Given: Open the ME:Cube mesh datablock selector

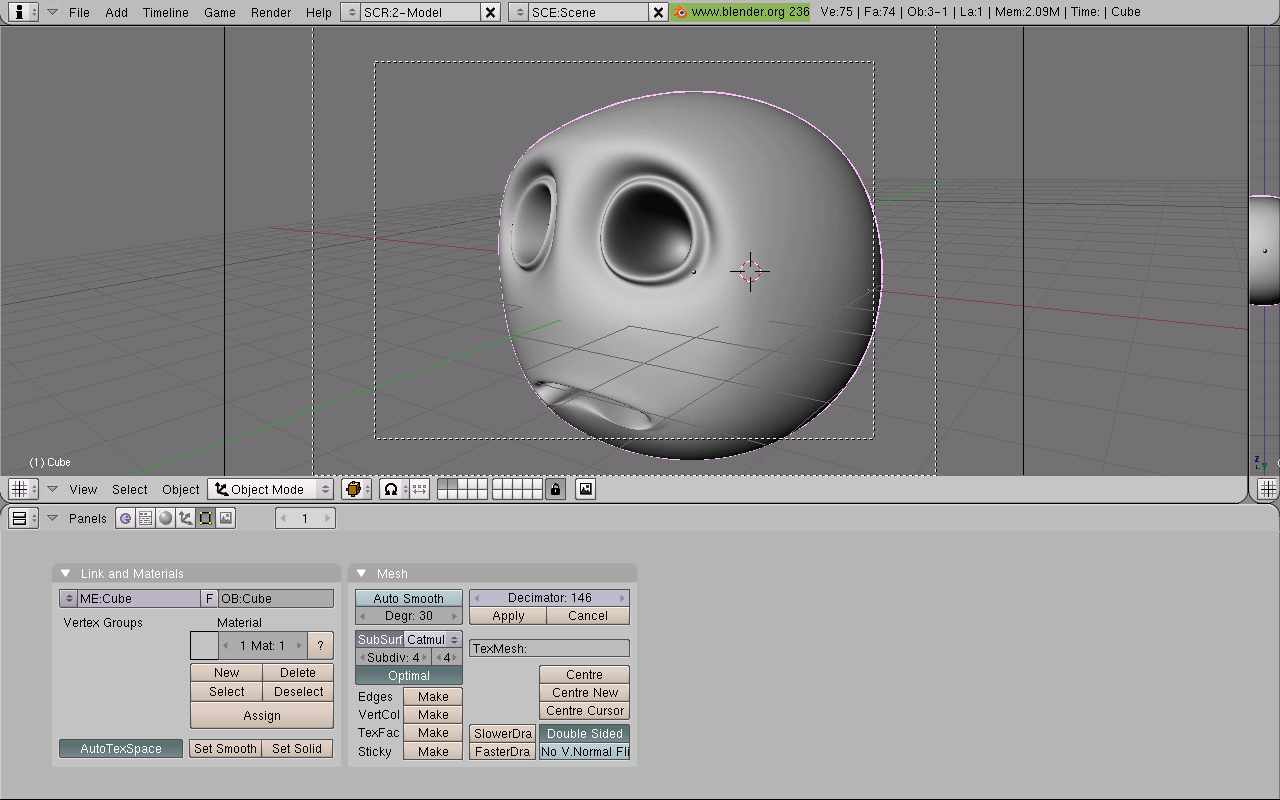Looking at the screenshot, I should [x=68, y=599].
